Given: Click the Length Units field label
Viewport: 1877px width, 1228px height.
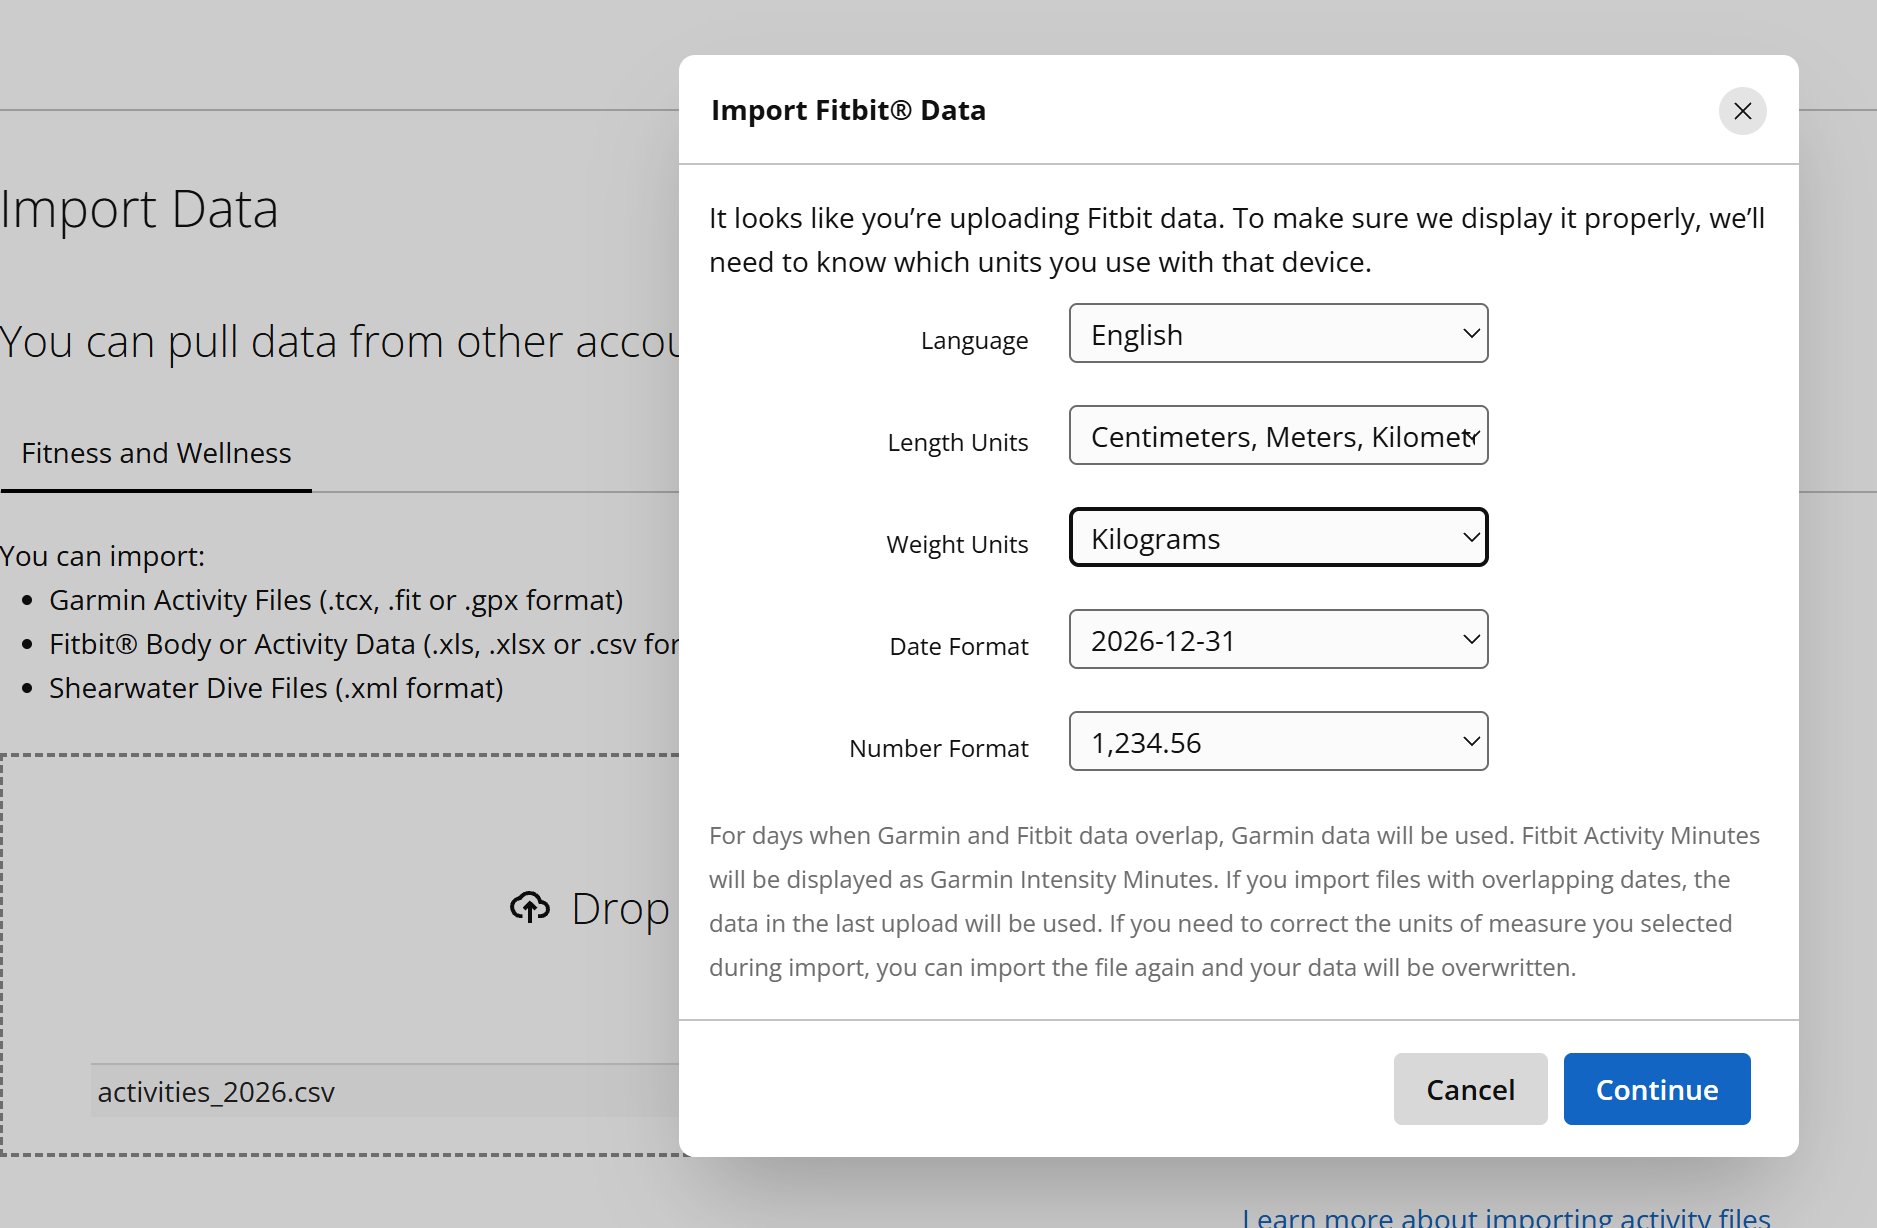Looking at the screenshot, I should 957,442.
